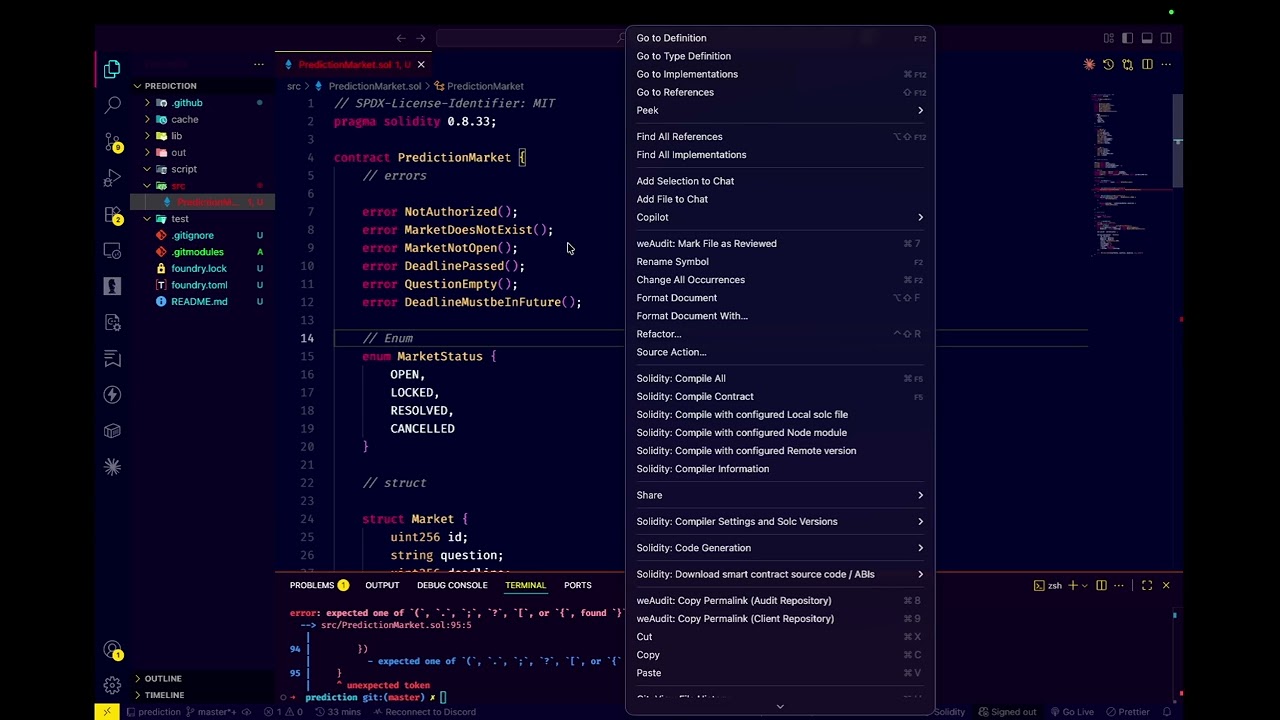Open the file timeline history icon in editor toolbar
Image resolution: width=1280 pixels, height=720 pixels.
[1108, 64]
